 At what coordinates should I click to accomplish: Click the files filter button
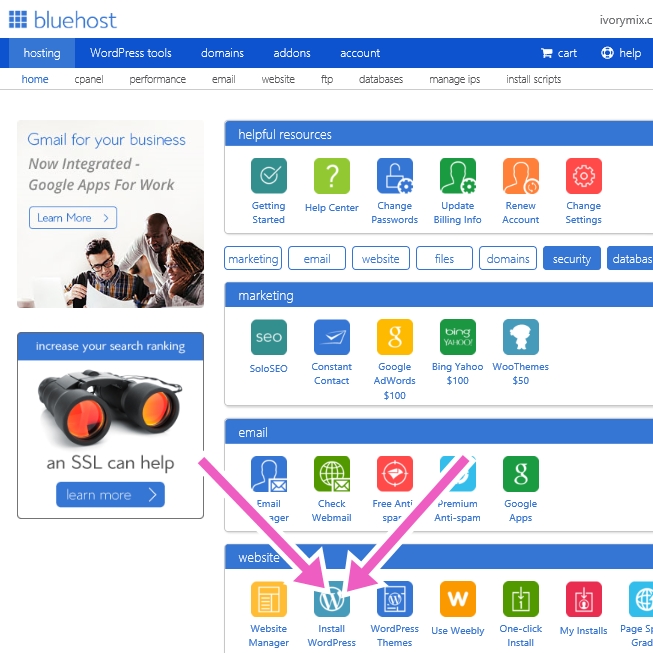[444, 258]
